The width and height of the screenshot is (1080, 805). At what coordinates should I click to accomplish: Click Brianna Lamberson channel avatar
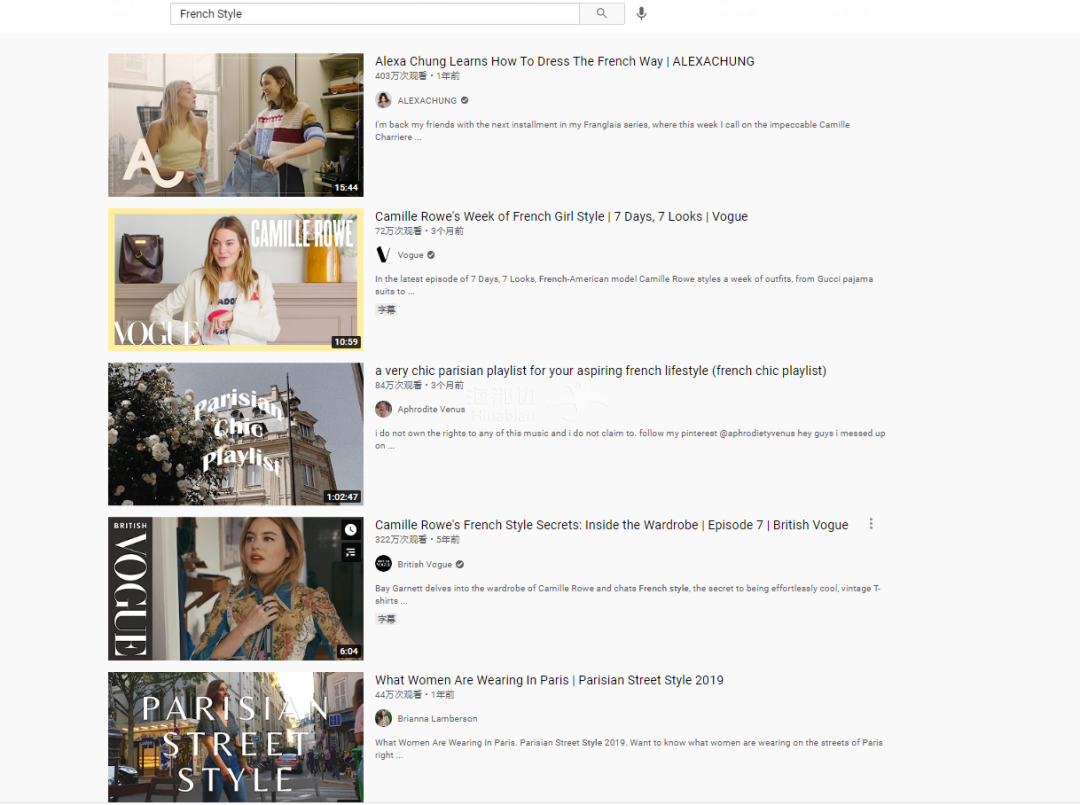click(x=383, y=718)
